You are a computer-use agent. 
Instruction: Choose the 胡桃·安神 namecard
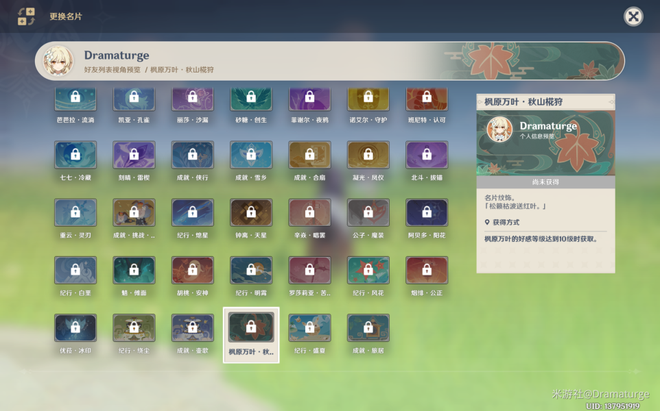(192, 270)
